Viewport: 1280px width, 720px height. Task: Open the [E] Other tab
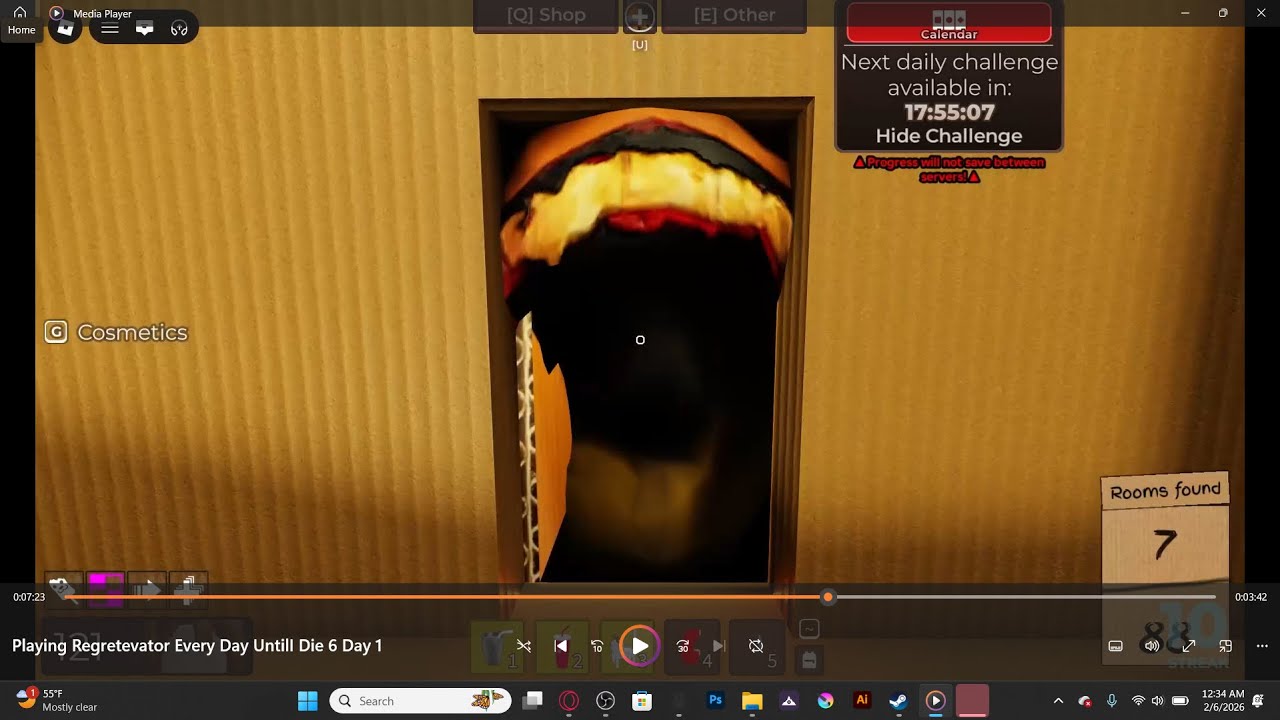pos(734,16)
